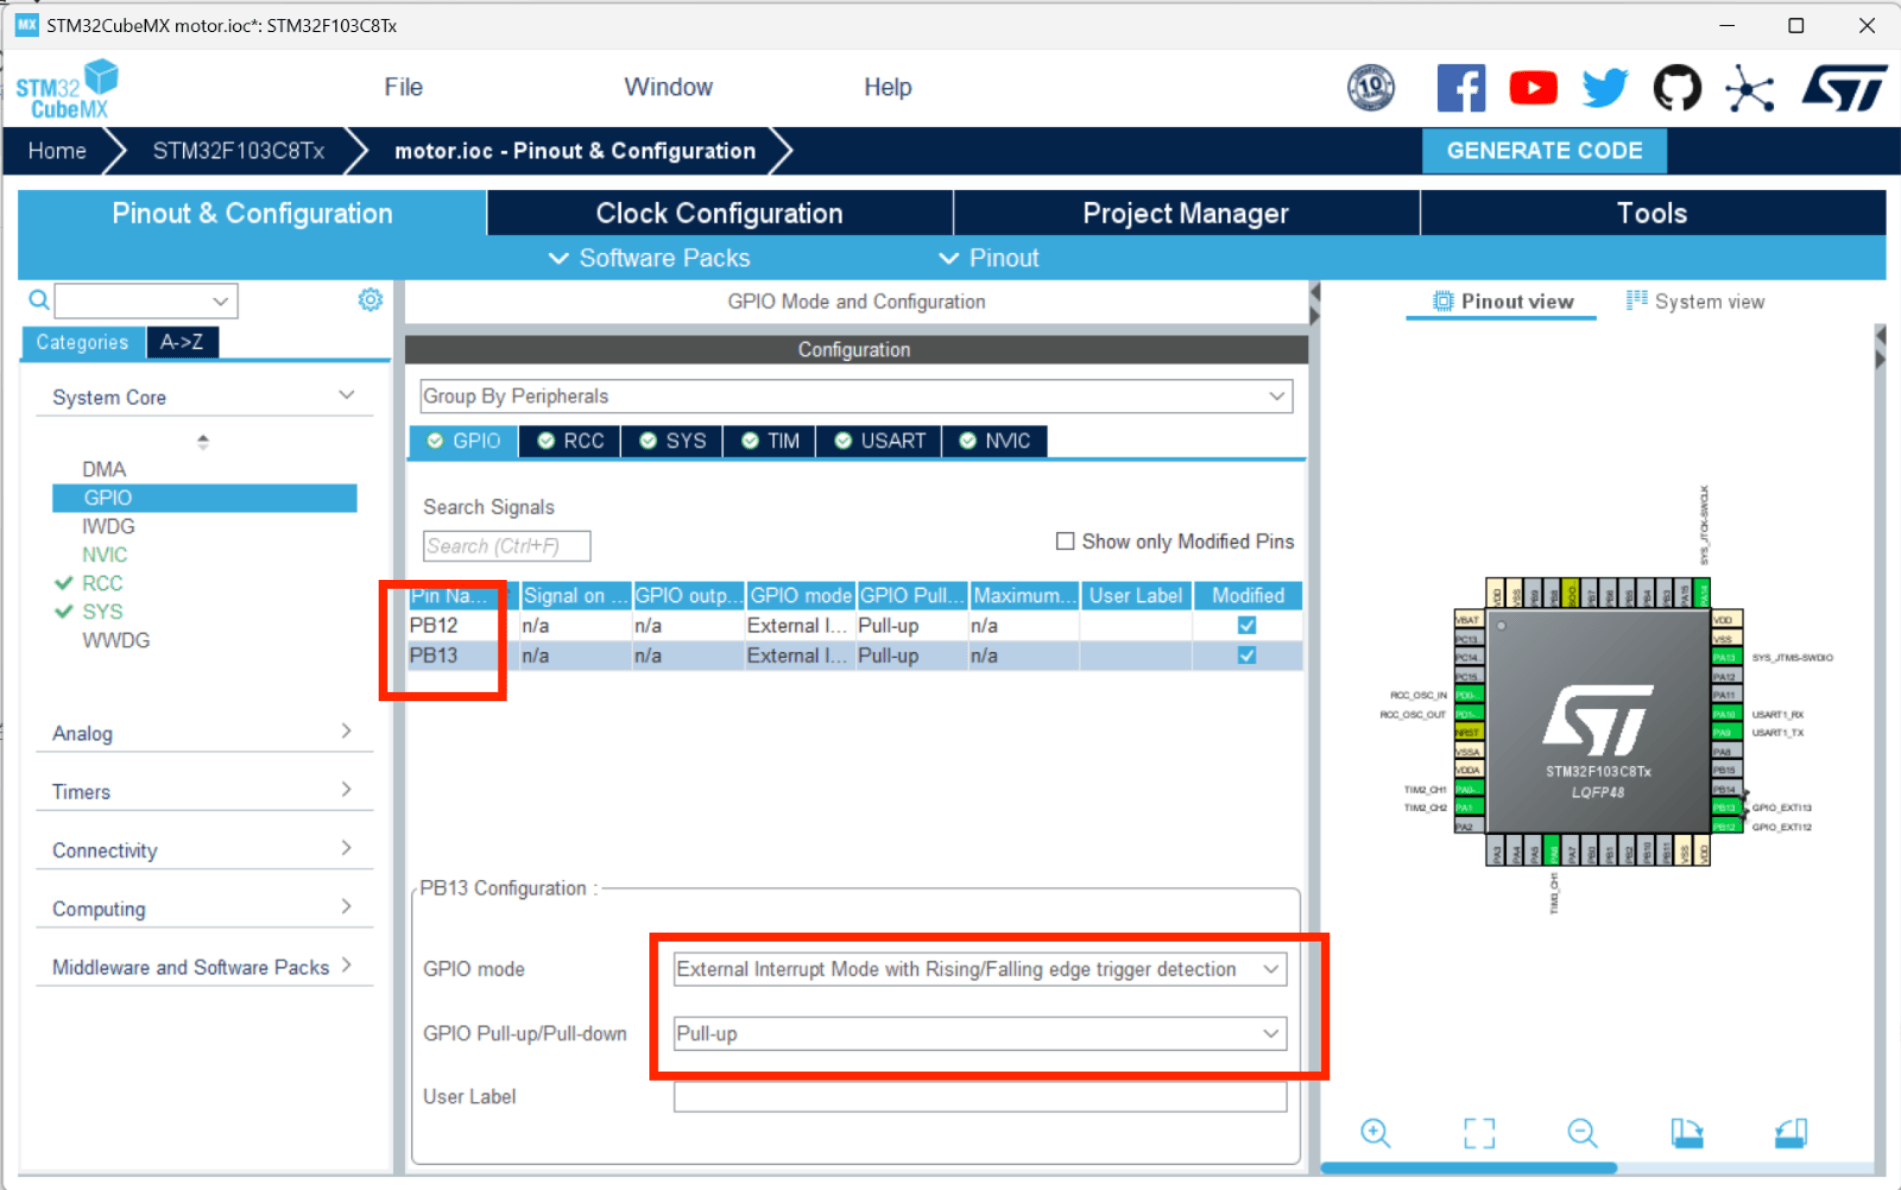The image size is (1901, 1190).
Task: Go to Home breadcrumb
Action: click(x=57, y=151)
